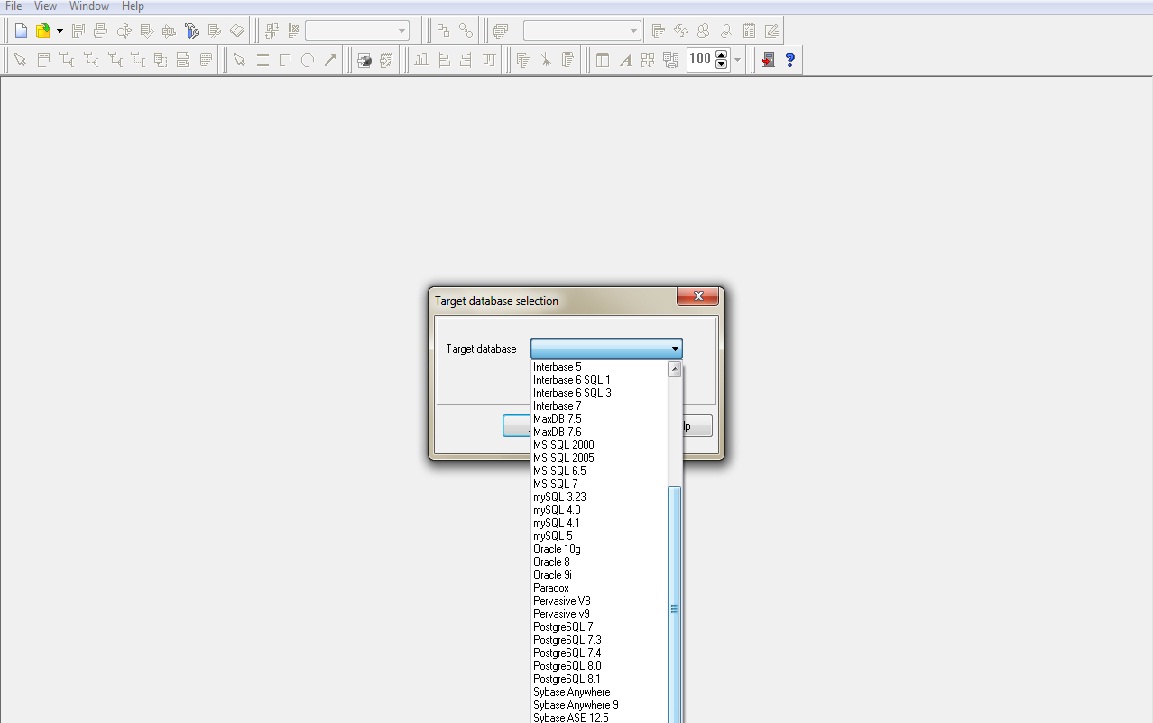Click the database list scrollbar up arrow
Screen dimensions: 1153x723
click(674, 369)
